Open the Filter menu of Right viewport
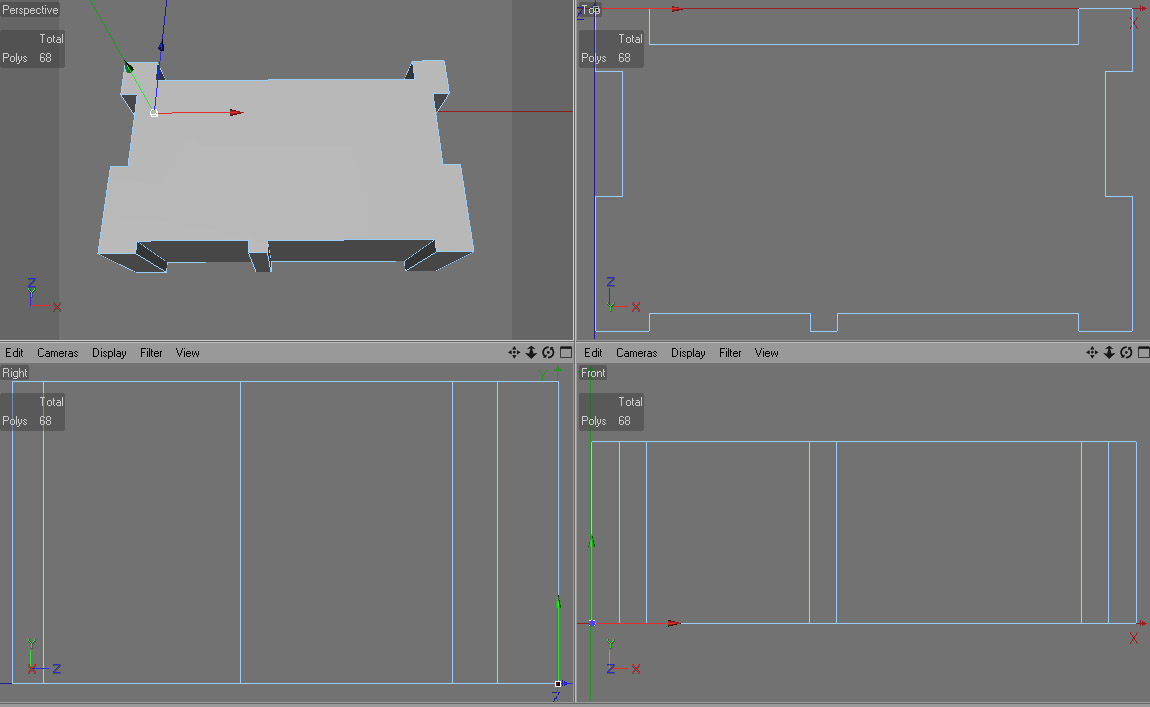Image resolution: width=1150 pixels, height=707 pixels. [x=151, y=353]
